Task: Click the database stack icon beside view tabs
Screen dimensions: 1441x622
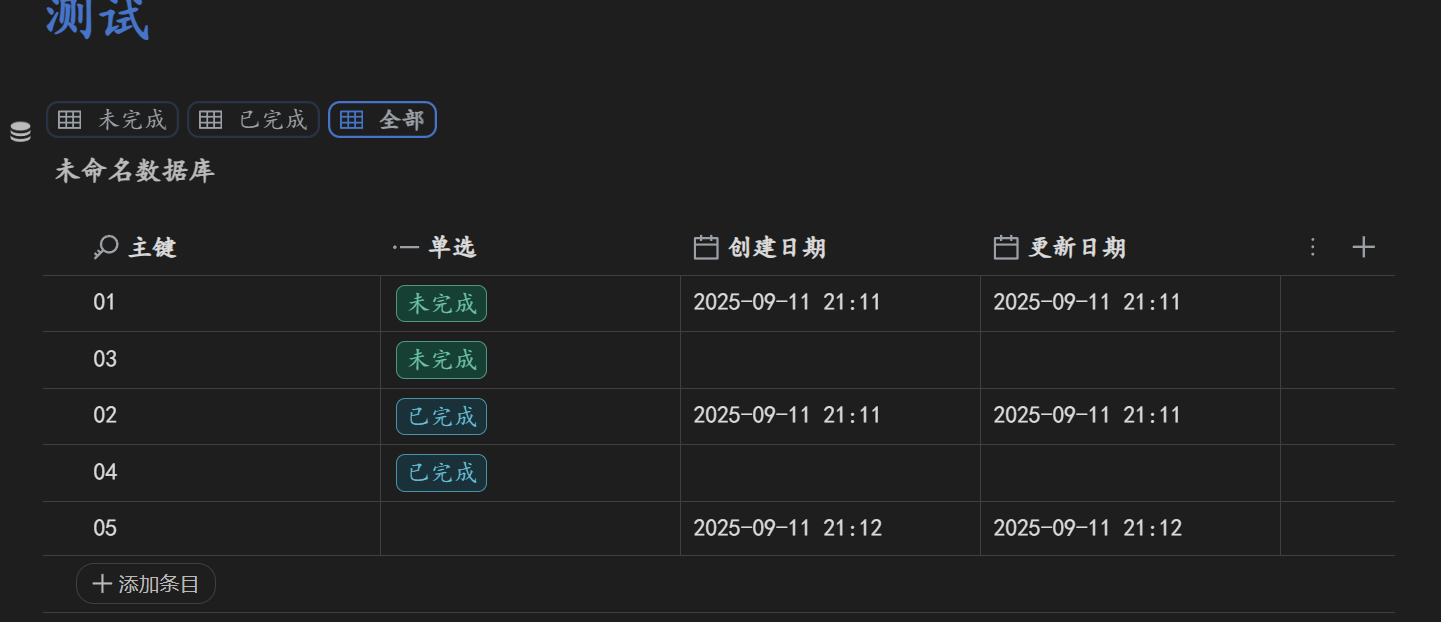Action: (x=20, y=131)
